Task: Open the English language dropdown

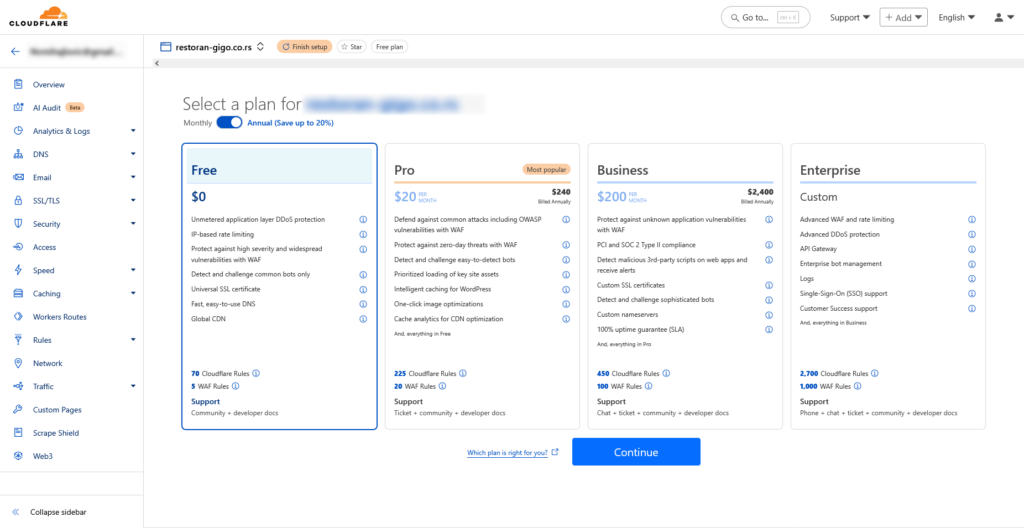Action: pyautogui.click(x=957, y=17)
